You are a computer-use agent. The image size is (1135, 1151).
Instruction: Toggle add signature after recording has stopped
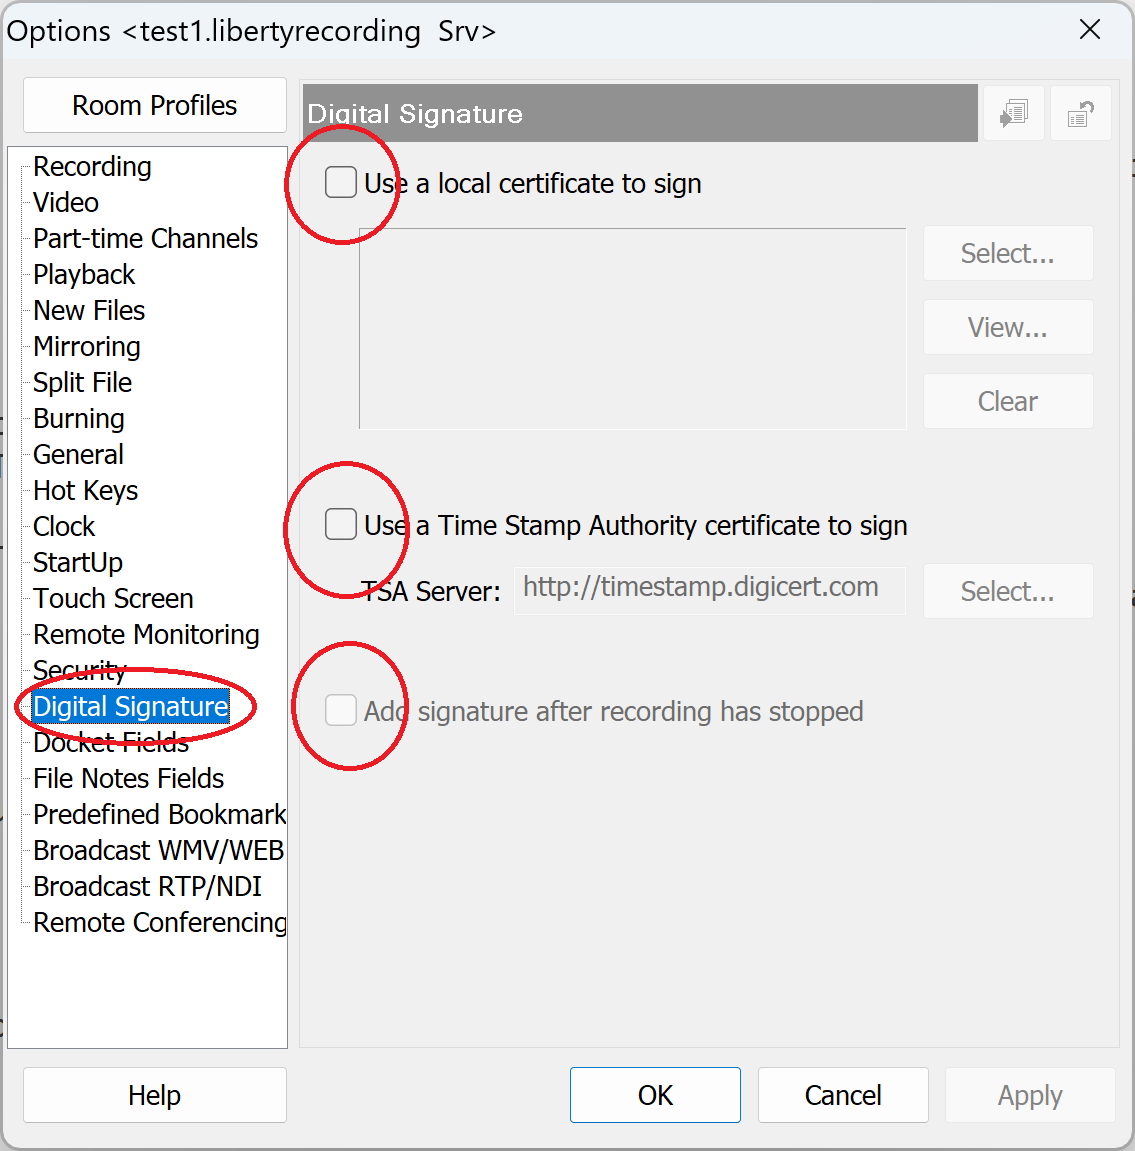(340, 711)
